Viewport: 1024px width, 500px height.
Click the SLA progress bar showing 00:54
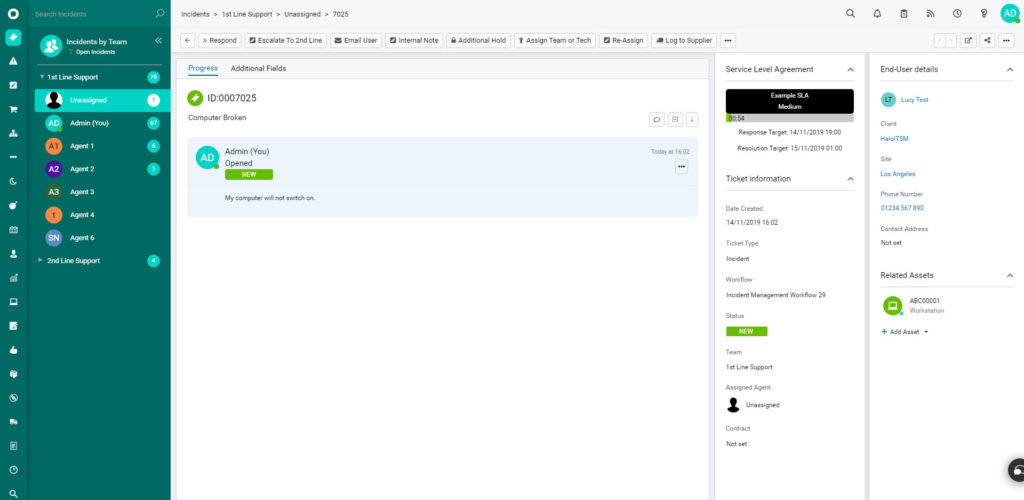point(790,118)
